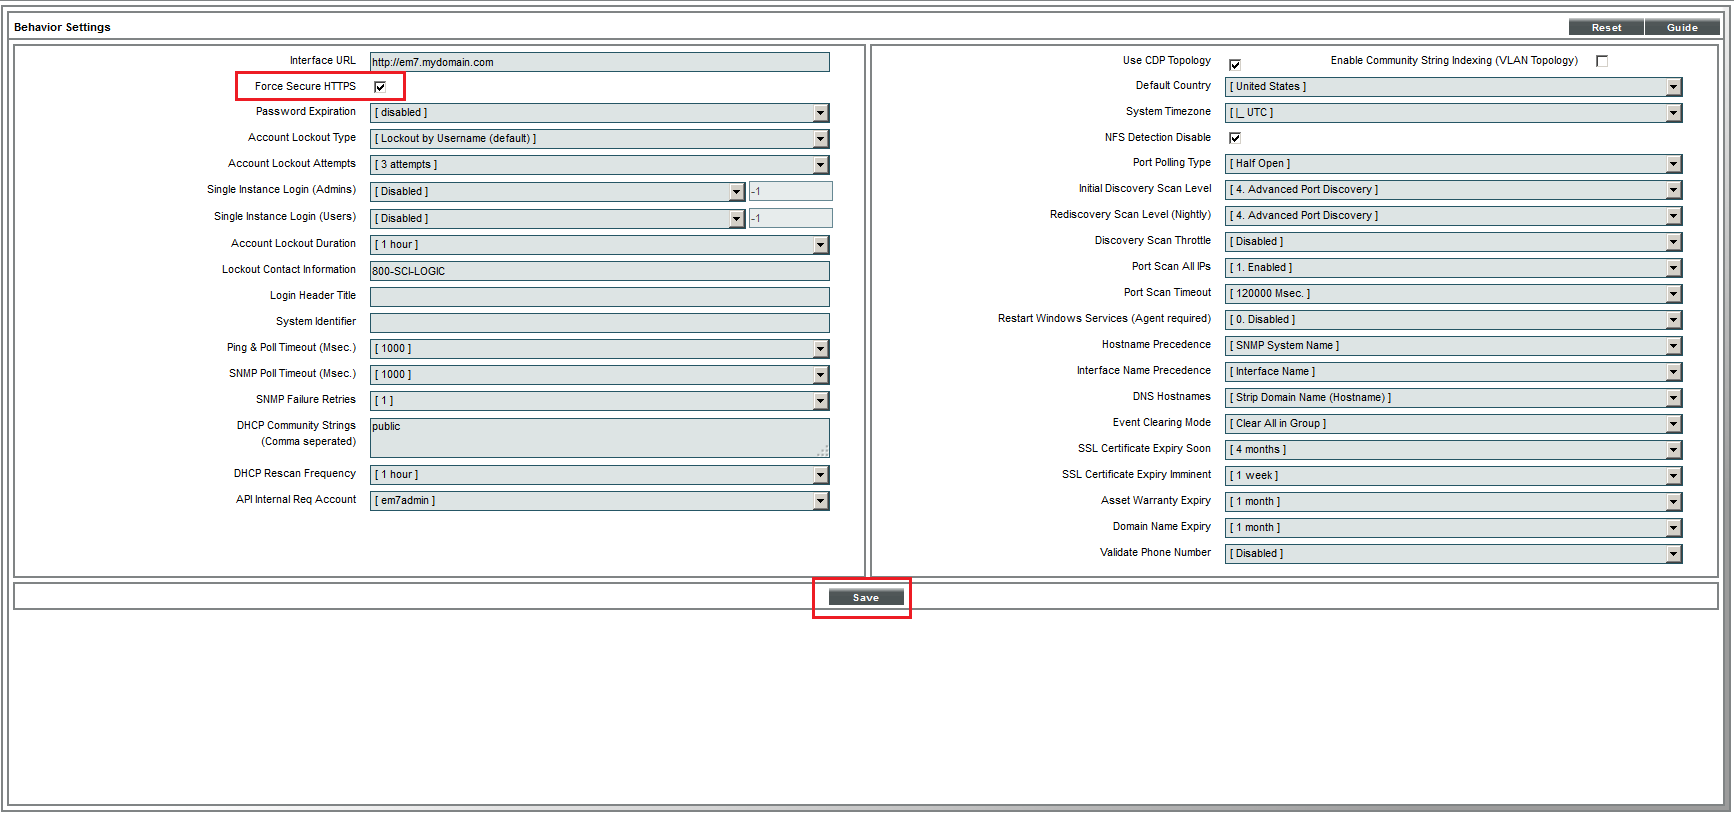Open Discovery Scan Throttle dropdown
Image resolution: width=1734 pixels, height=815 pixels.
[x=1454, y=242]
